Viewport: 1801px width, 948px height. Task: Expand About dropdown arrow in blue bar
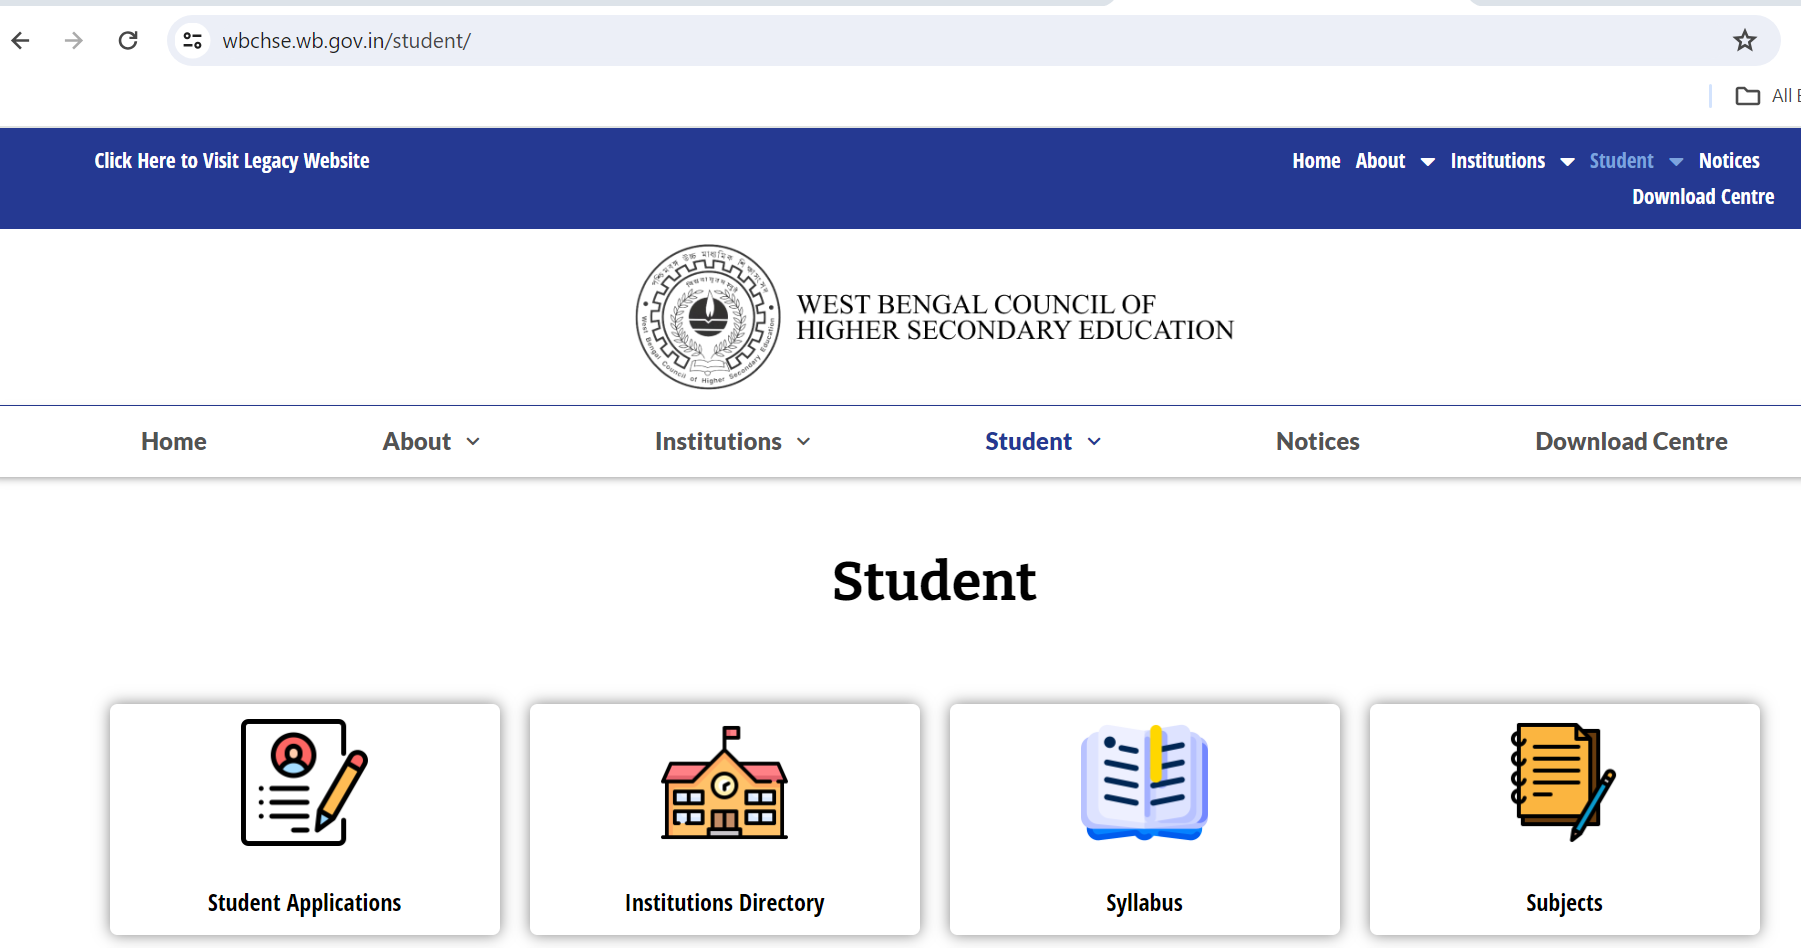coord(1428,162)
